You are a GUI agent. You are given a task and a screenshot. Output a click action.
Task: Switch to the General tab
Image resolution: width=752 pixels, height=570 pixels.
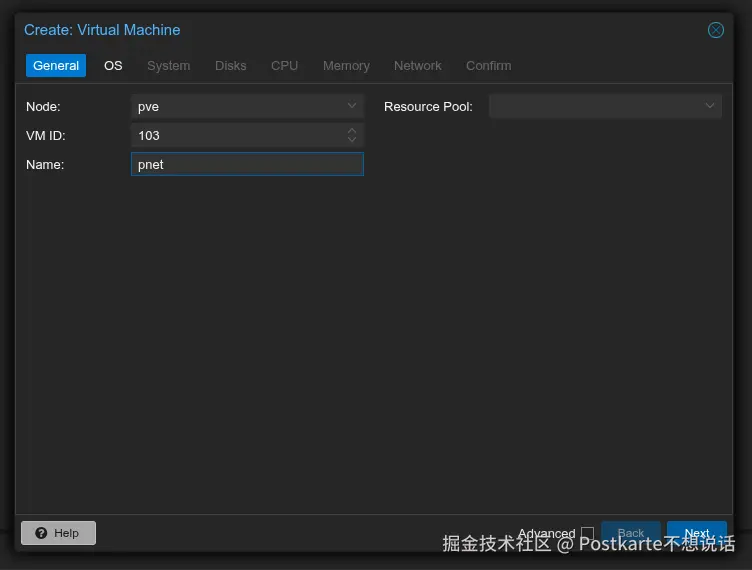click(56, 66)
